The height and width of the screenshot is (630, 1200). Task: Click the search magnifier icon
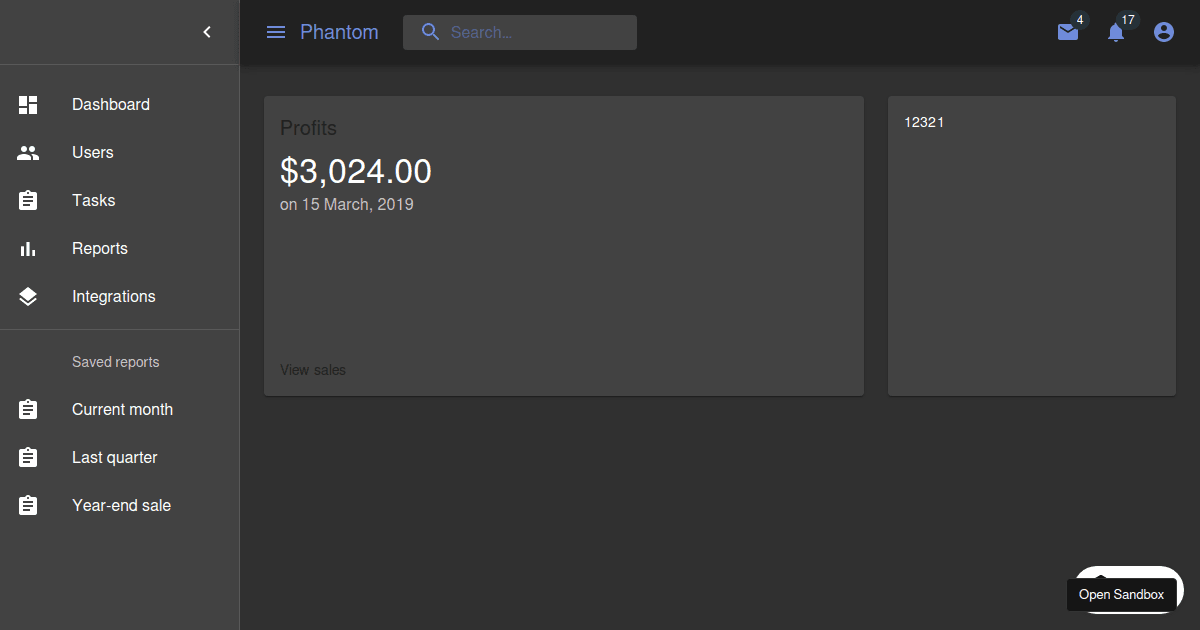430,32
